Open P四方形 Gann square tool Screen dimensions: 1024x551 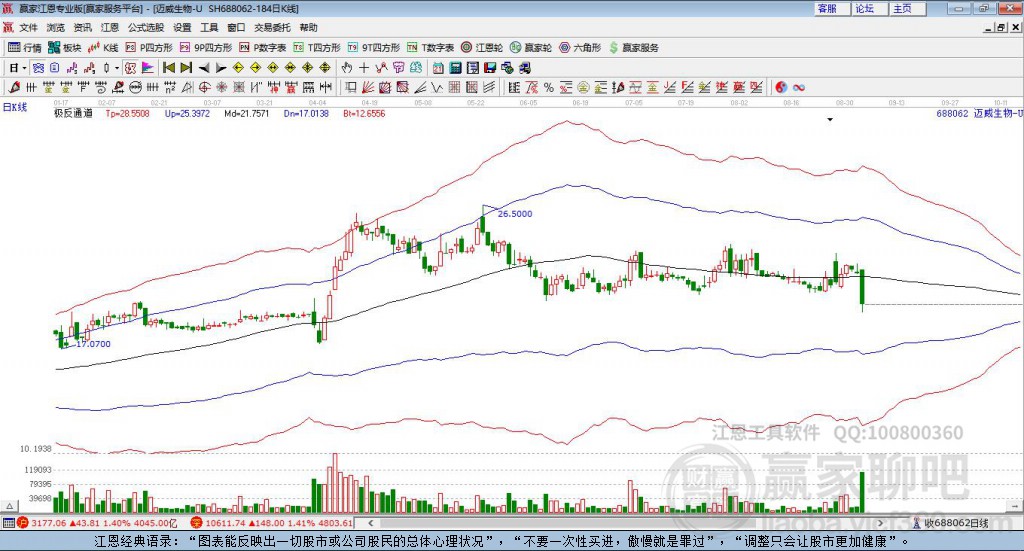click(x=149, y=48)
